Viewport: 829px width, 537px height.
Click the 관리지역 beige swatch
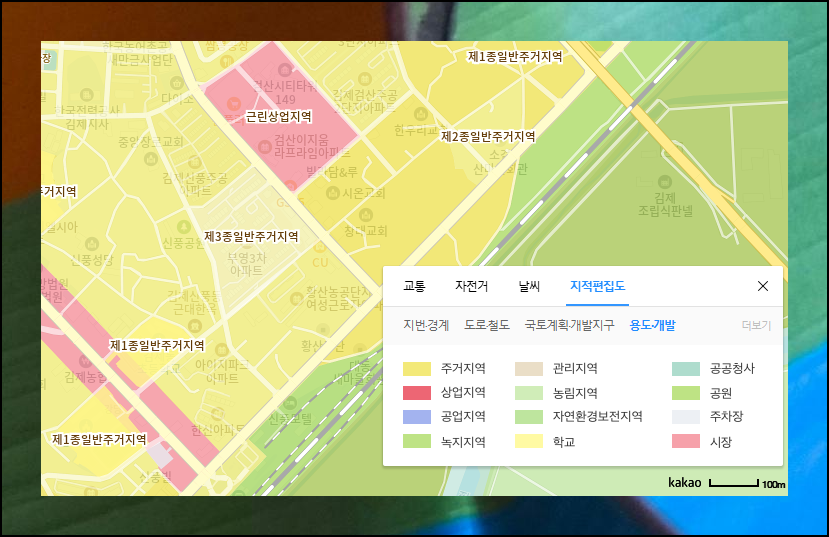point(529,368)
